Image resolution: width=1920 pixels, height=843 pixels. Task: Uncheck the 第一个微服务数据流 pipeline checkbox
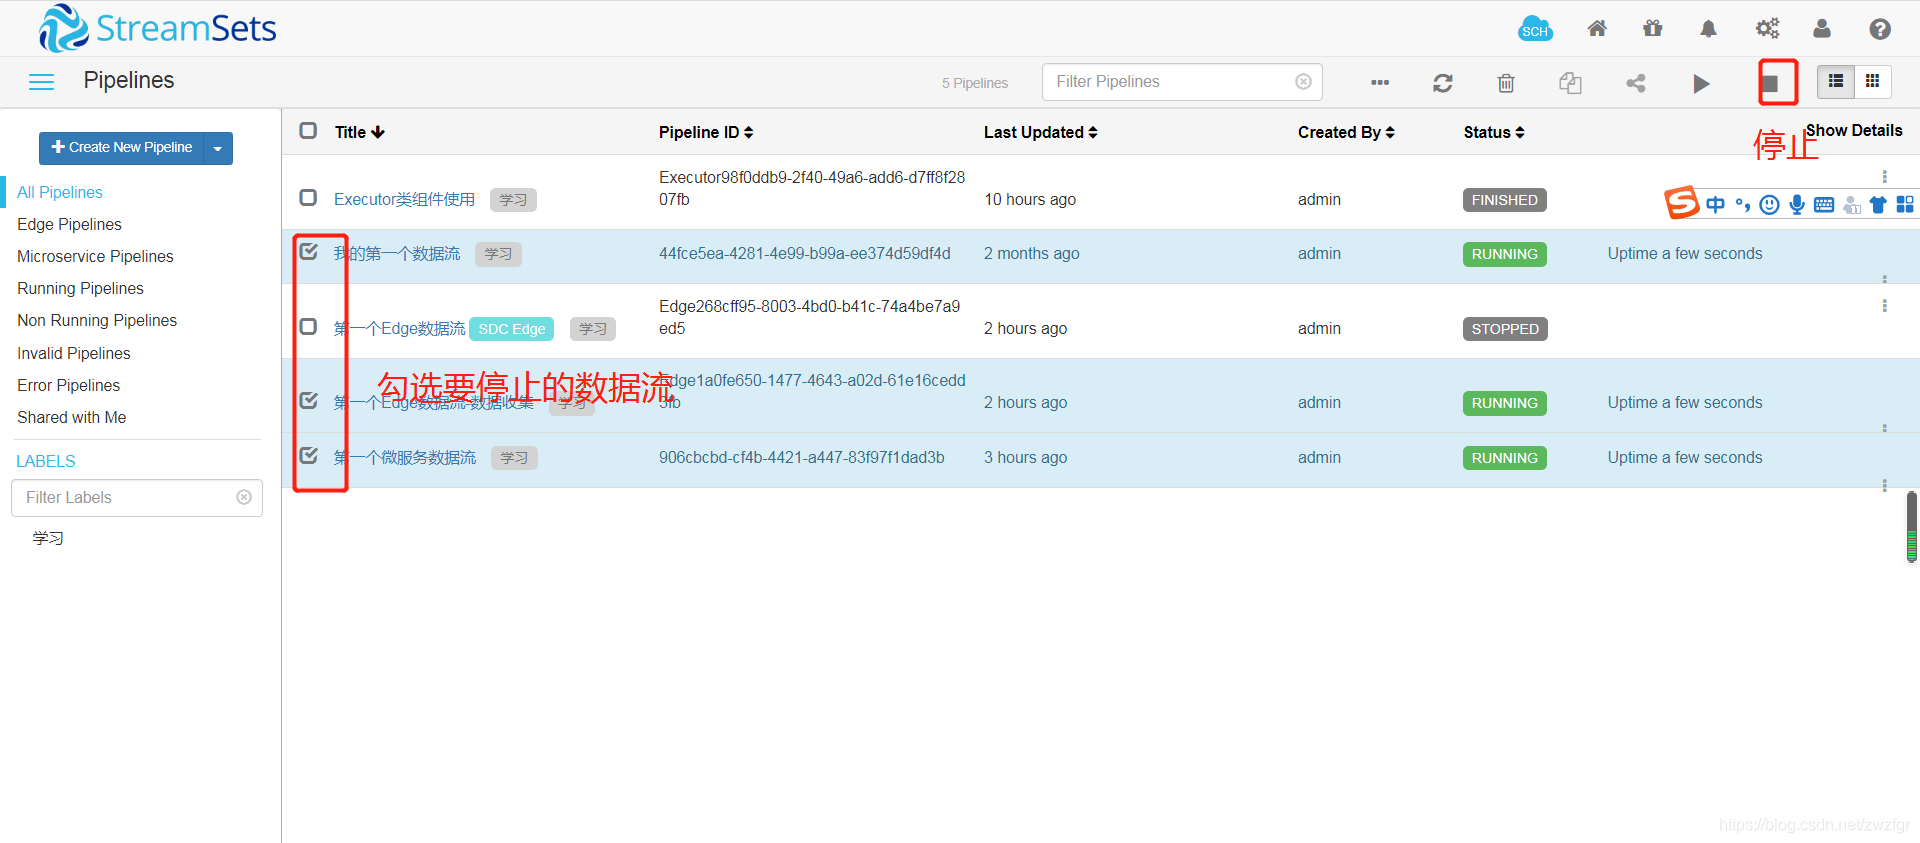(x=309, y=456)
